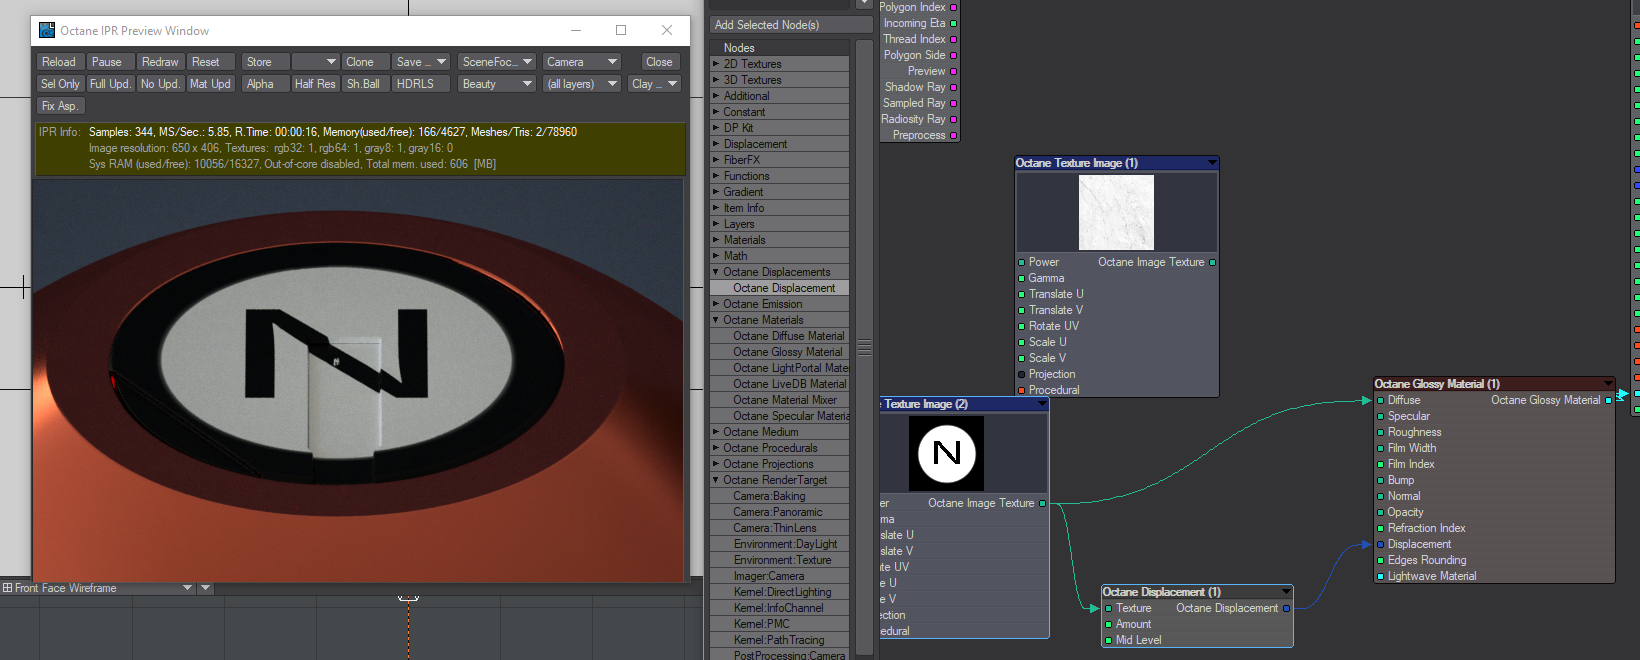
Task: Open the Beauty render pass dropdown
Action: (x=497, y=84)
